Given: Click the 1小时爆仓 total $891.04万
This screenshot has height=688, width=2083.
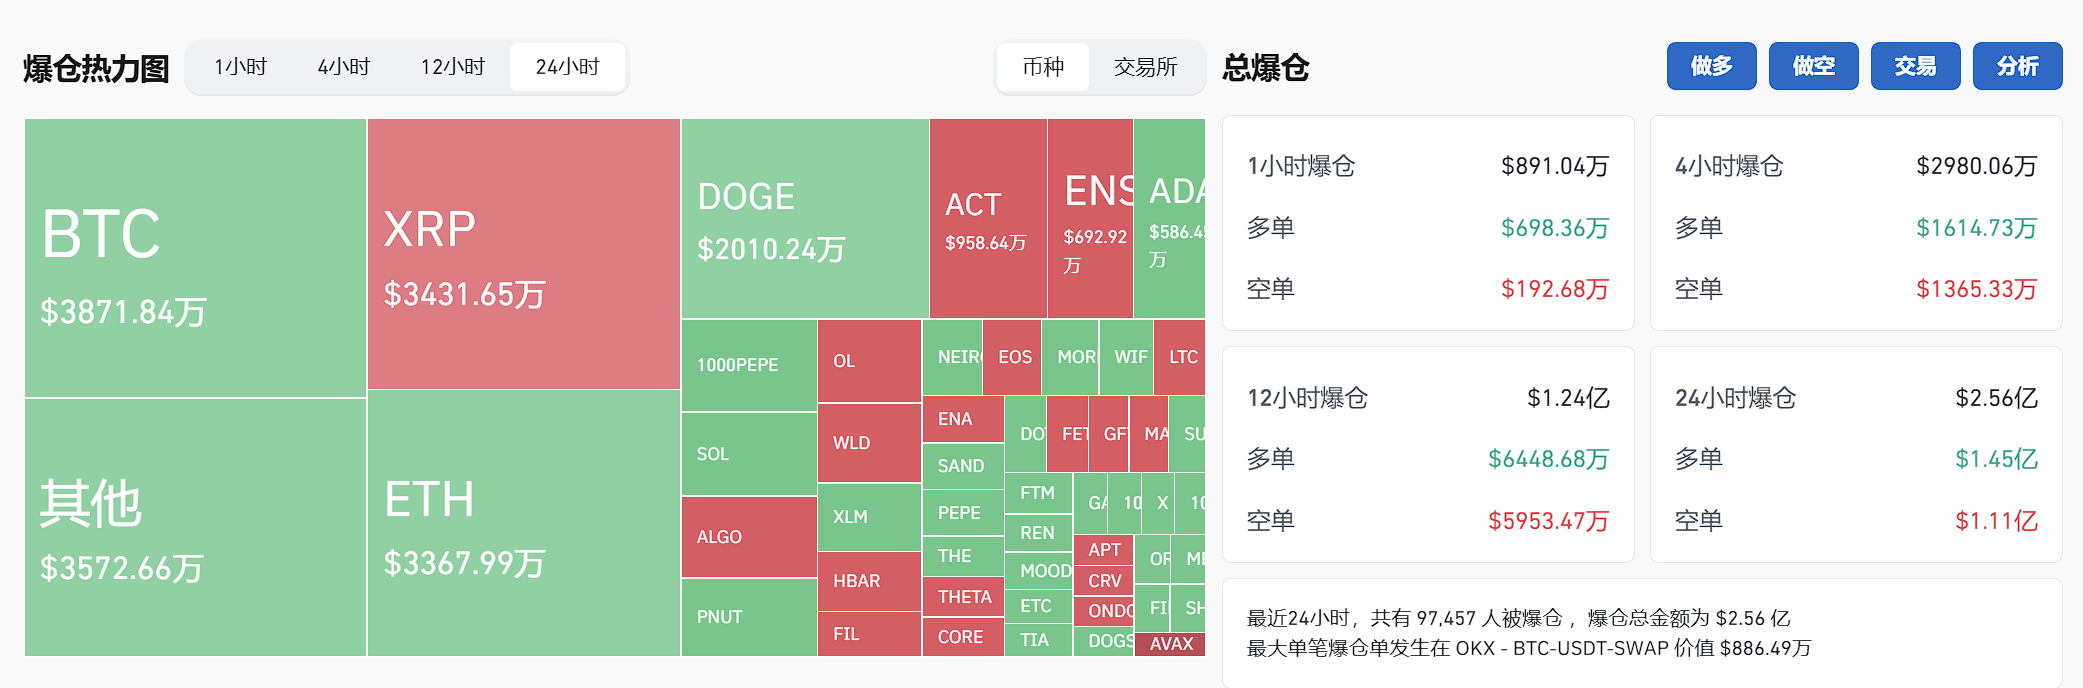Looking at the screenshot, I should point(1555,166).
